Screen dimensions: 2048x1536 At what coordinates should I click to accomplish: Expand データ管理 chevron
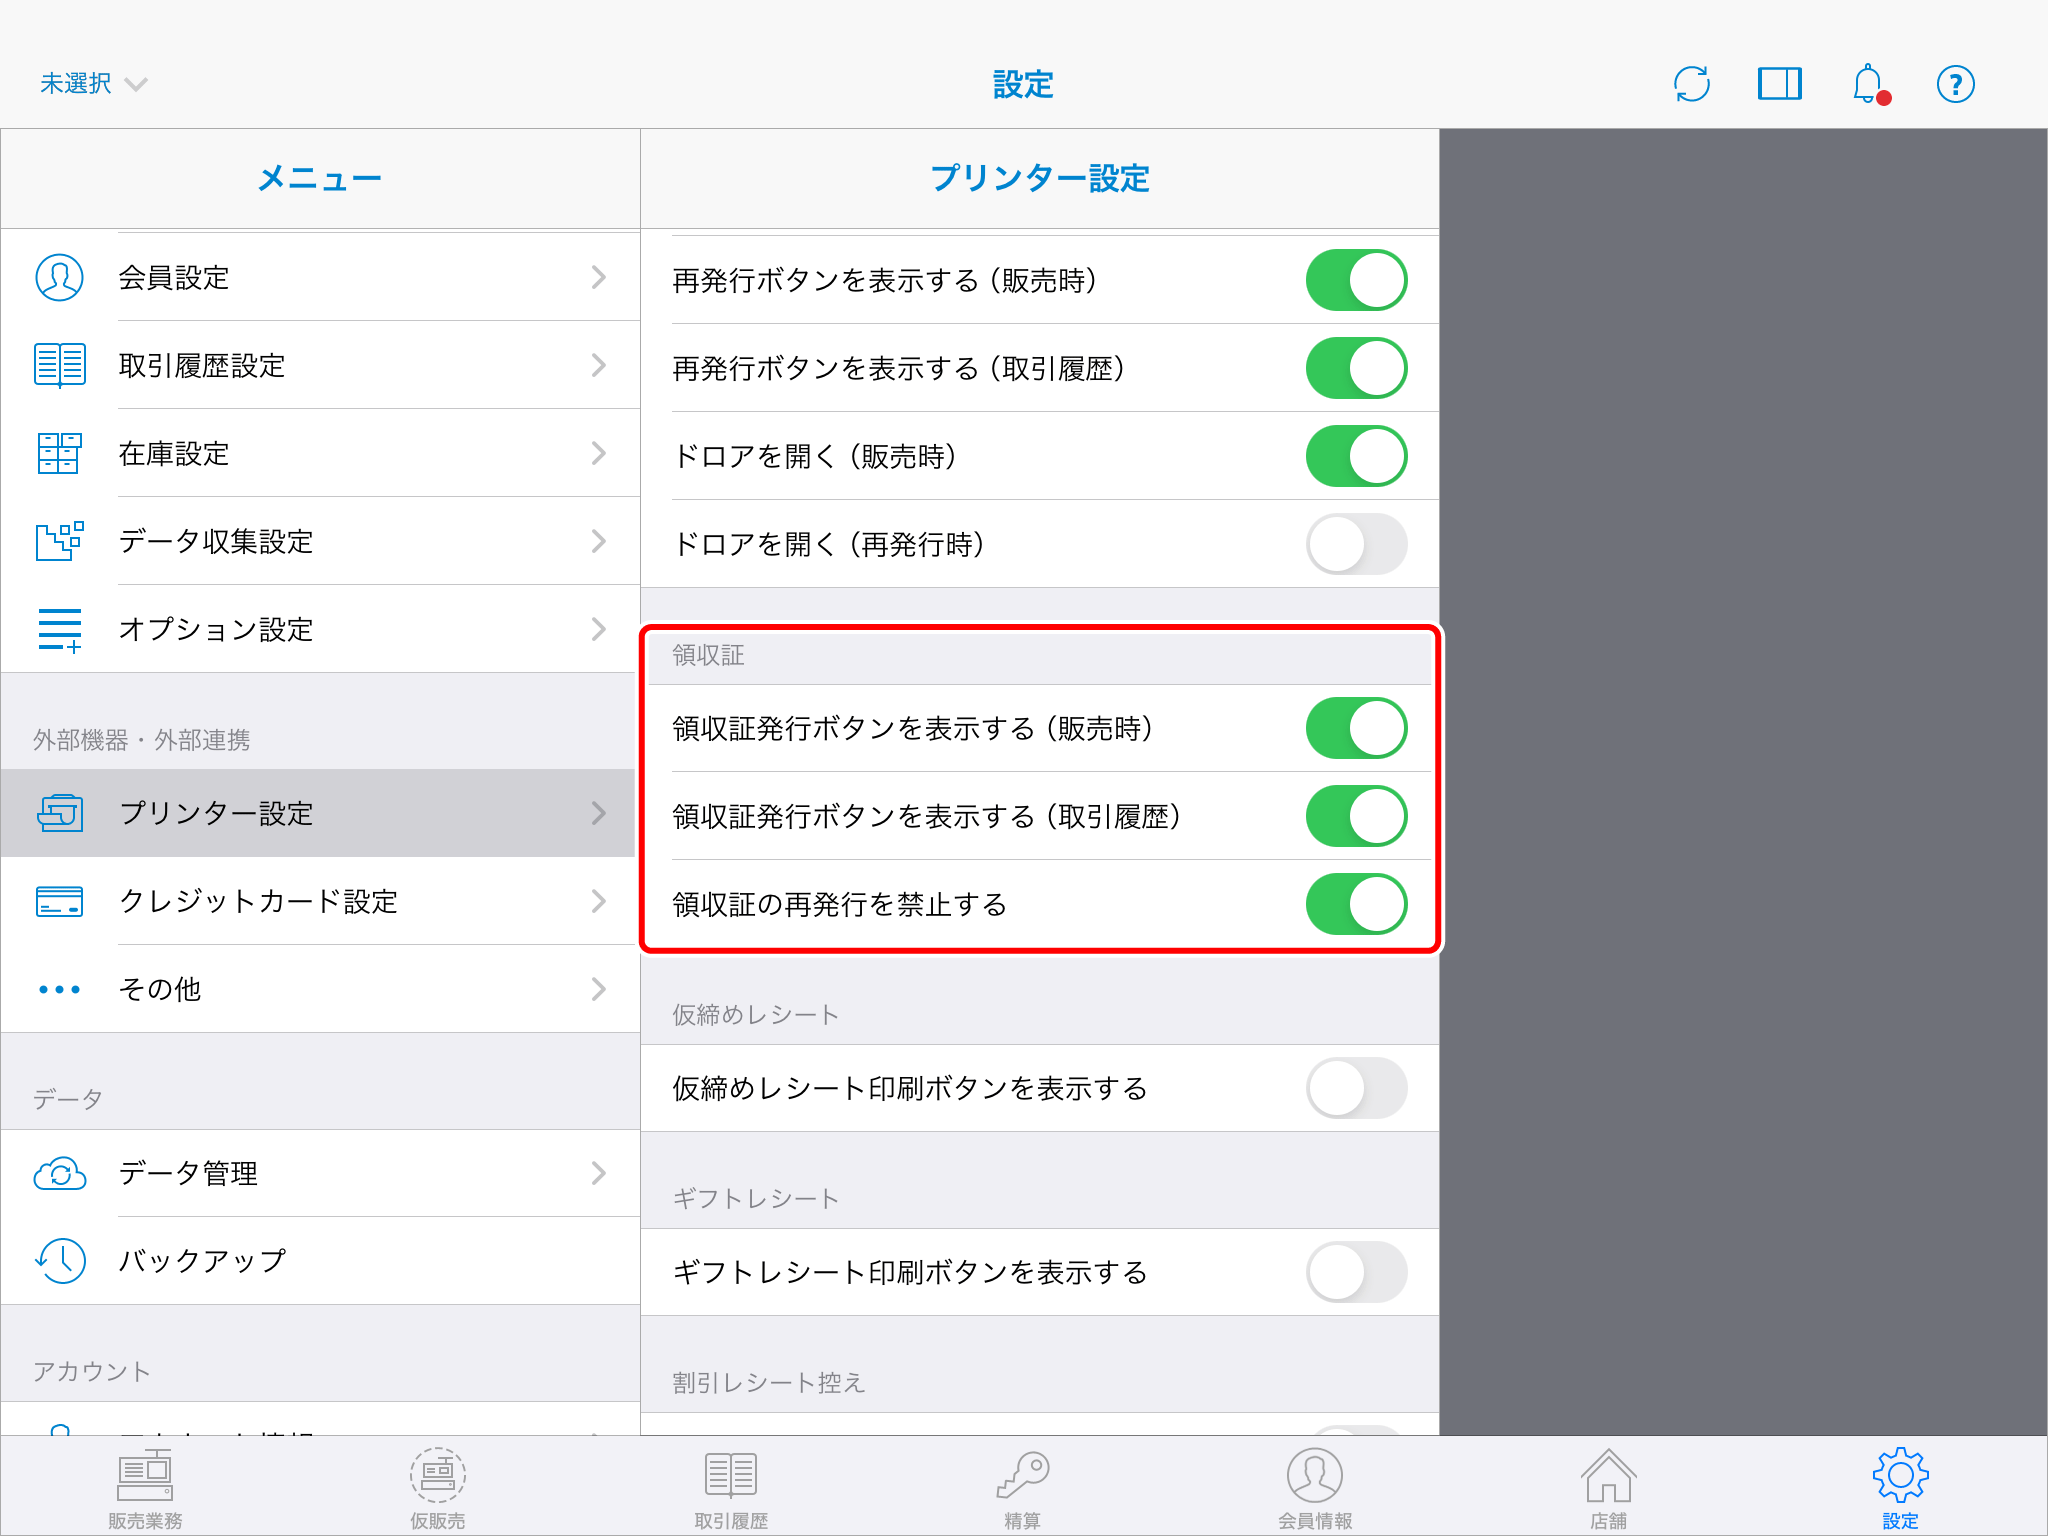tap(599, 1173)
